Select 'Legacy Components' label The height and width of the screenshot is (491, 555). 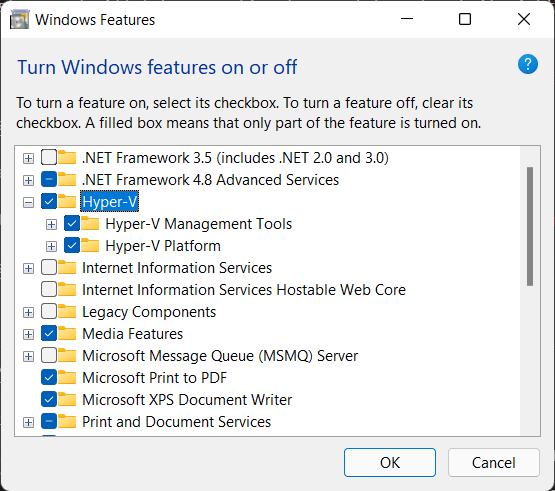(149, 312)
